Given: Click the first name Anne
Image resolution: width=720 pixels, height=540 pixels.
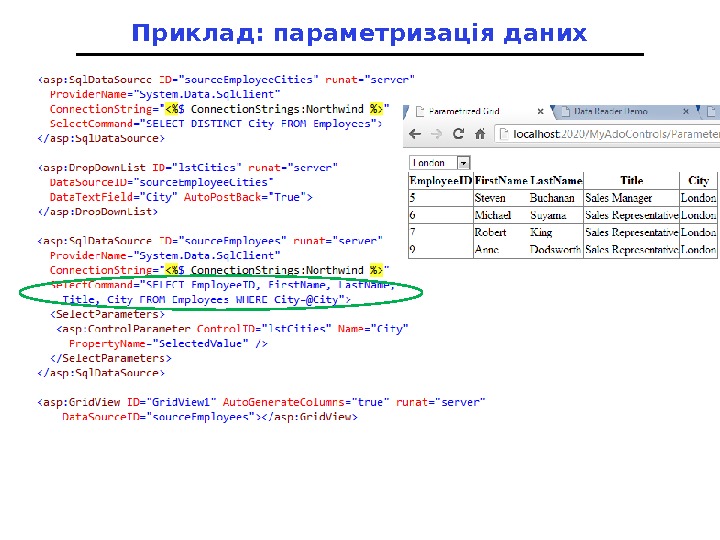Looking at the screenshot, I should 487,249.
